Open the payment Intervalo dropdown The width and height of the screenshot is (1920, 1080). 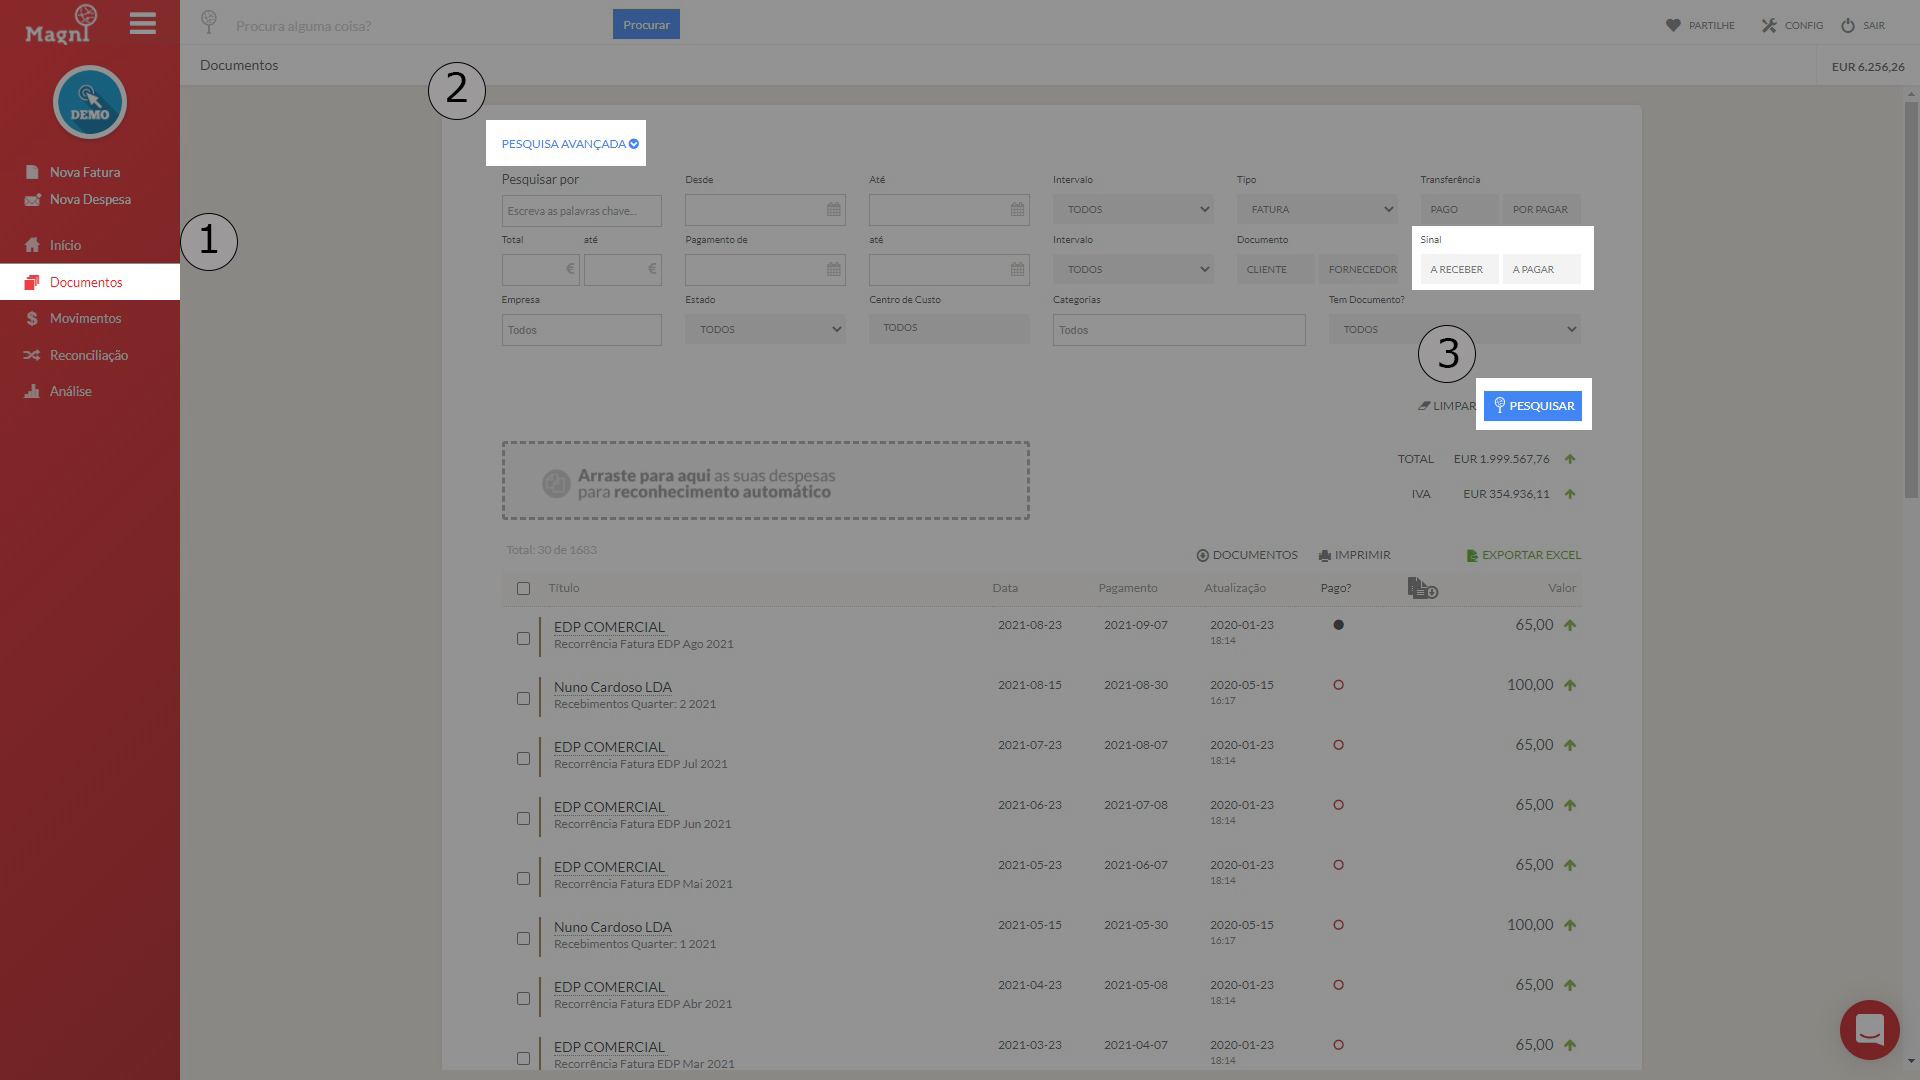coord(1133,270)
